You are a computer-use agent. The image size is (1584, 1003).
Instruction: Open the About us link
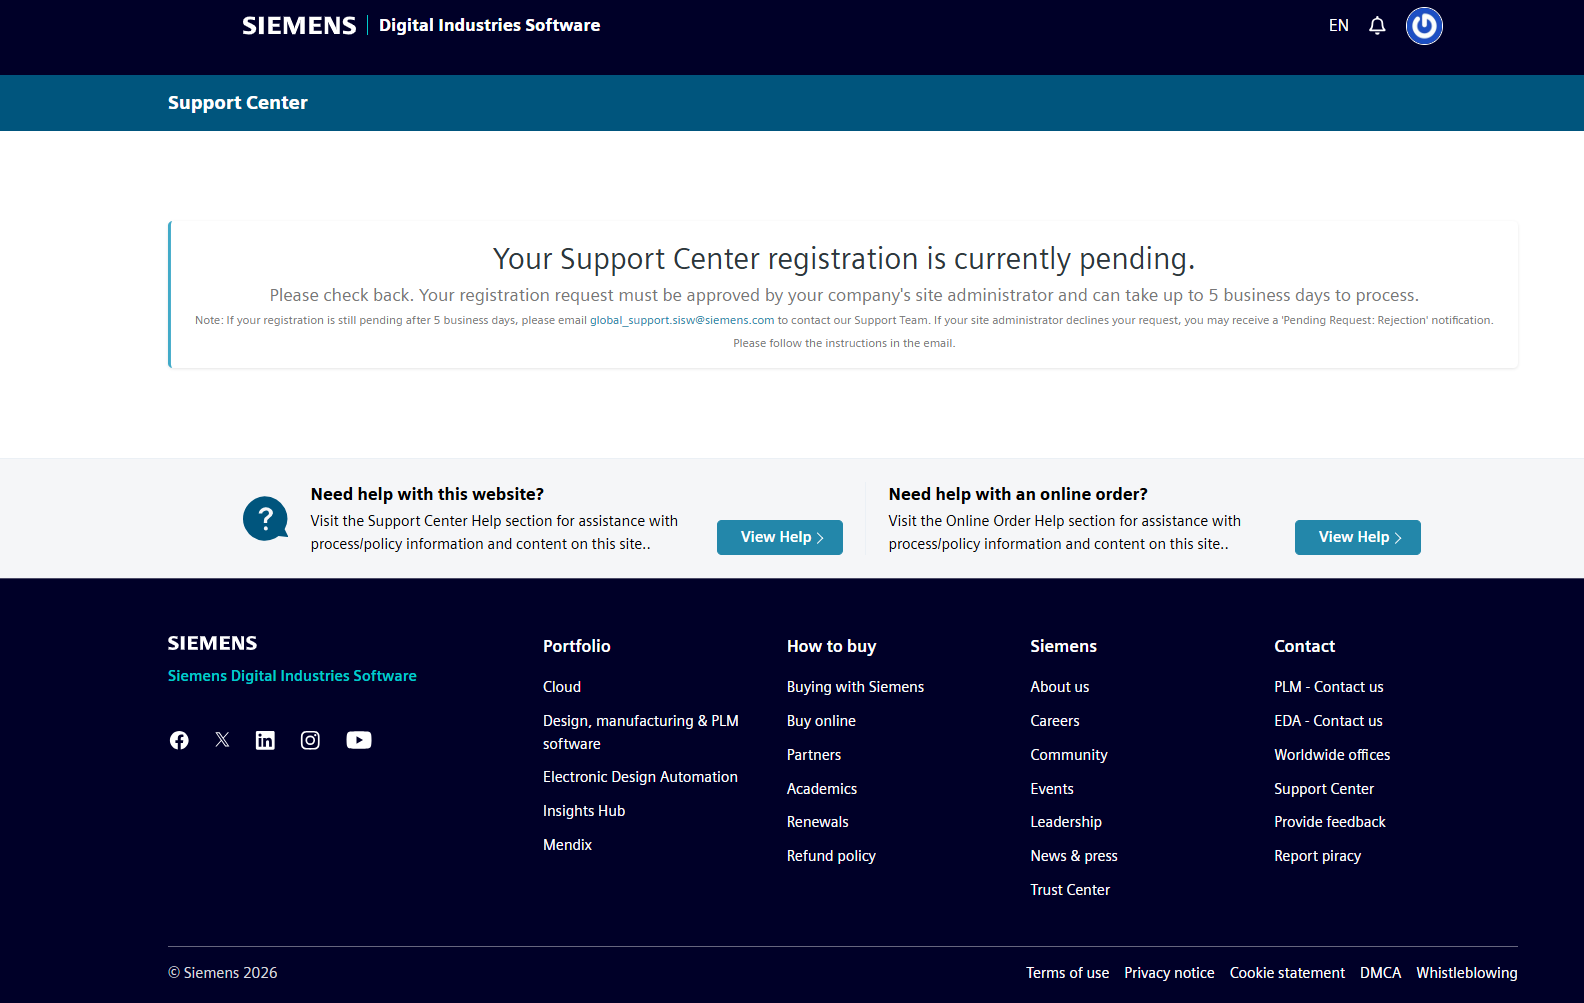[1060, 687]
